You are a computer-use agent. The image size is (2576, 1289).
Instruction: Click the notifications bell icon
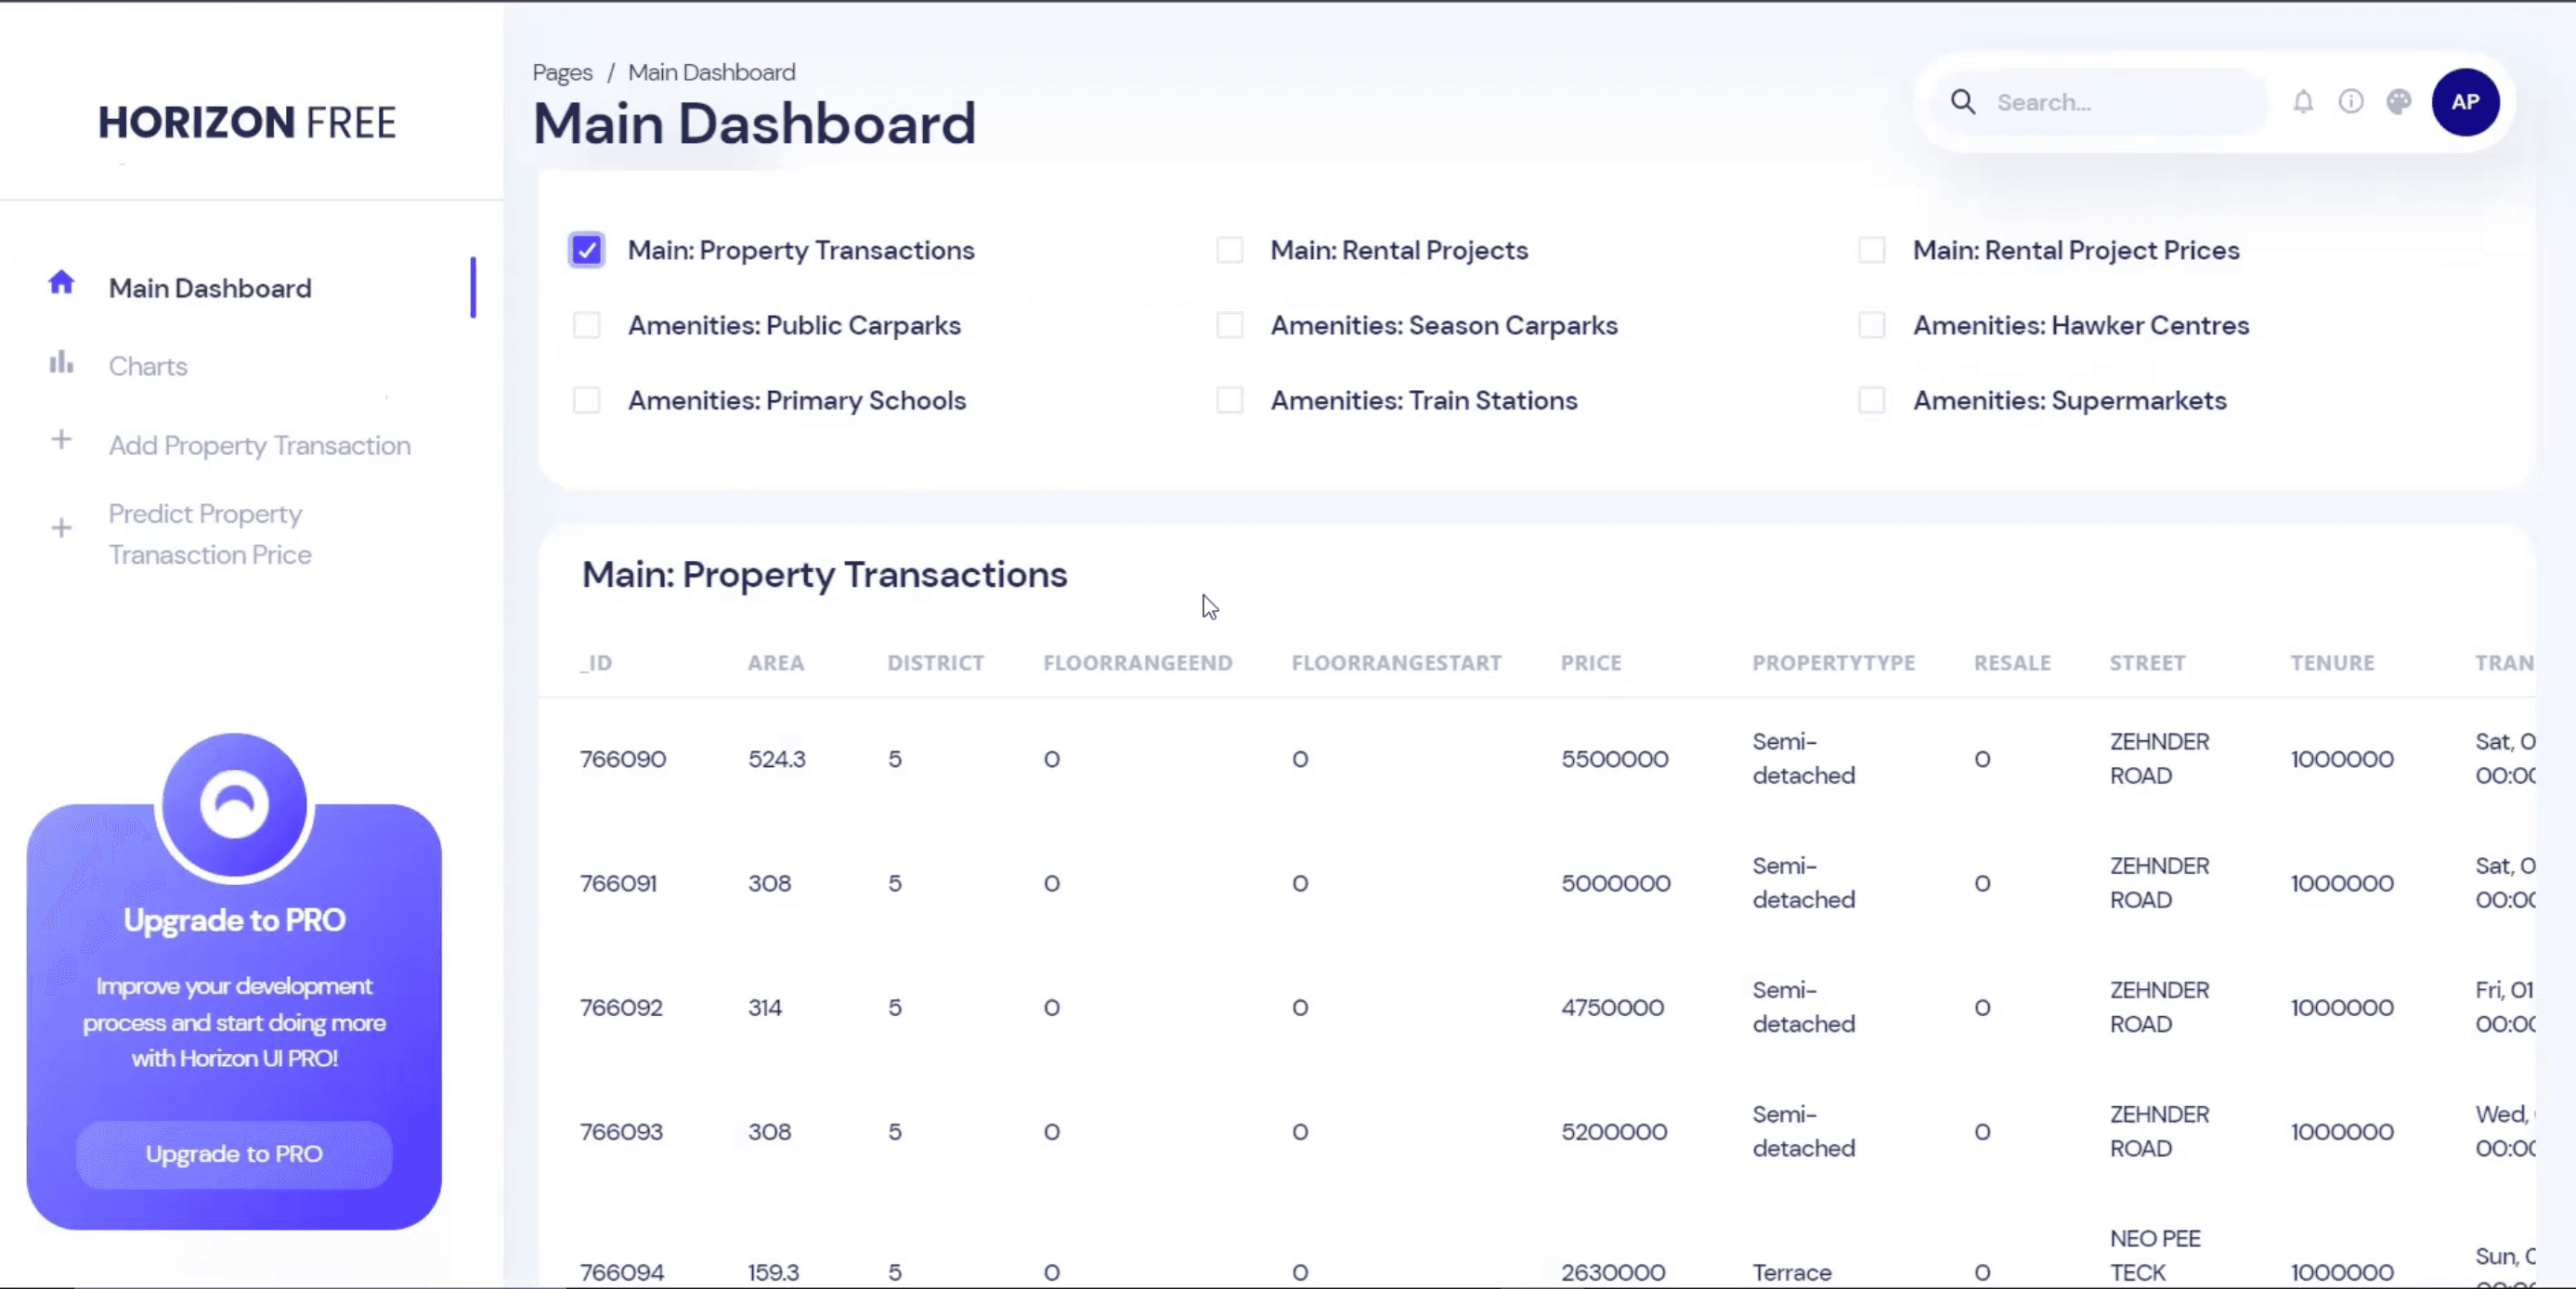pos(2303,102)
